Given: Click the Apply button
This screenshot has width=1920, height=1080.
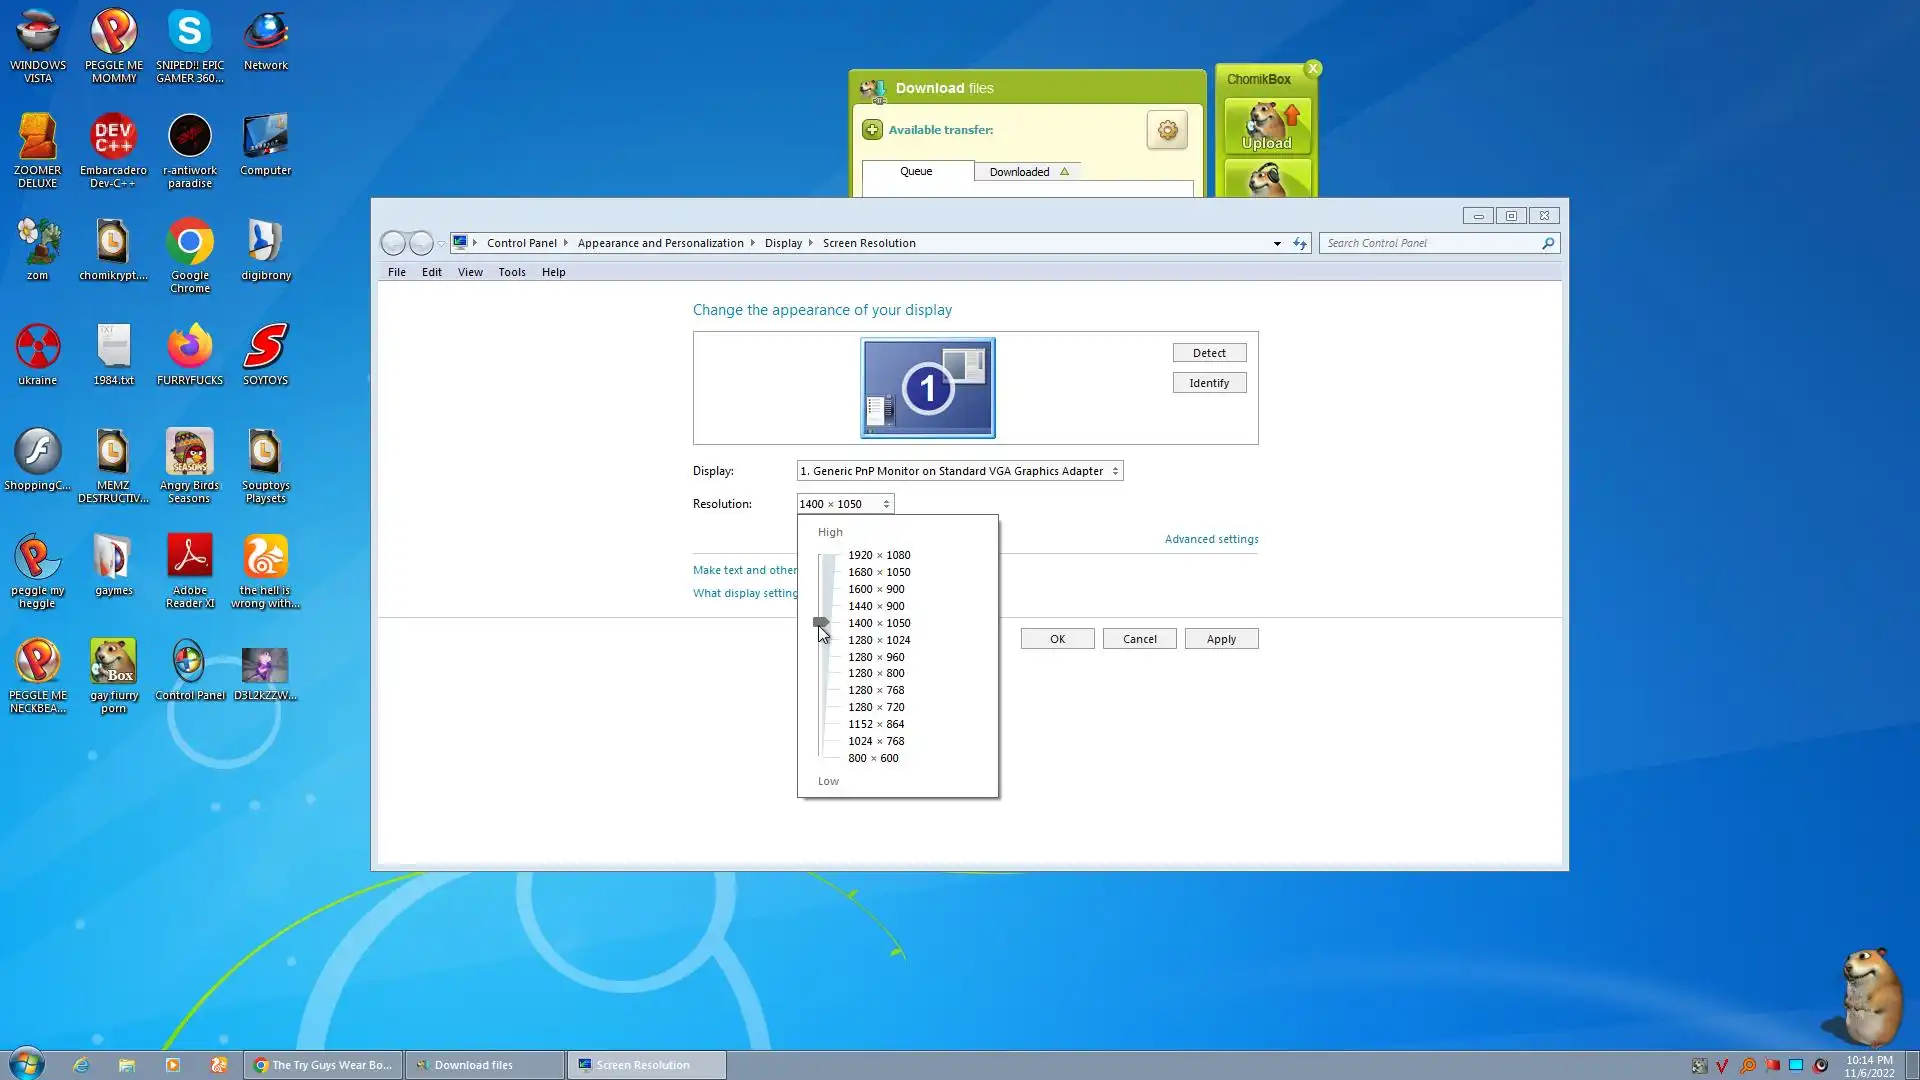Looking at the screenshot, I should click(1221, 639).
